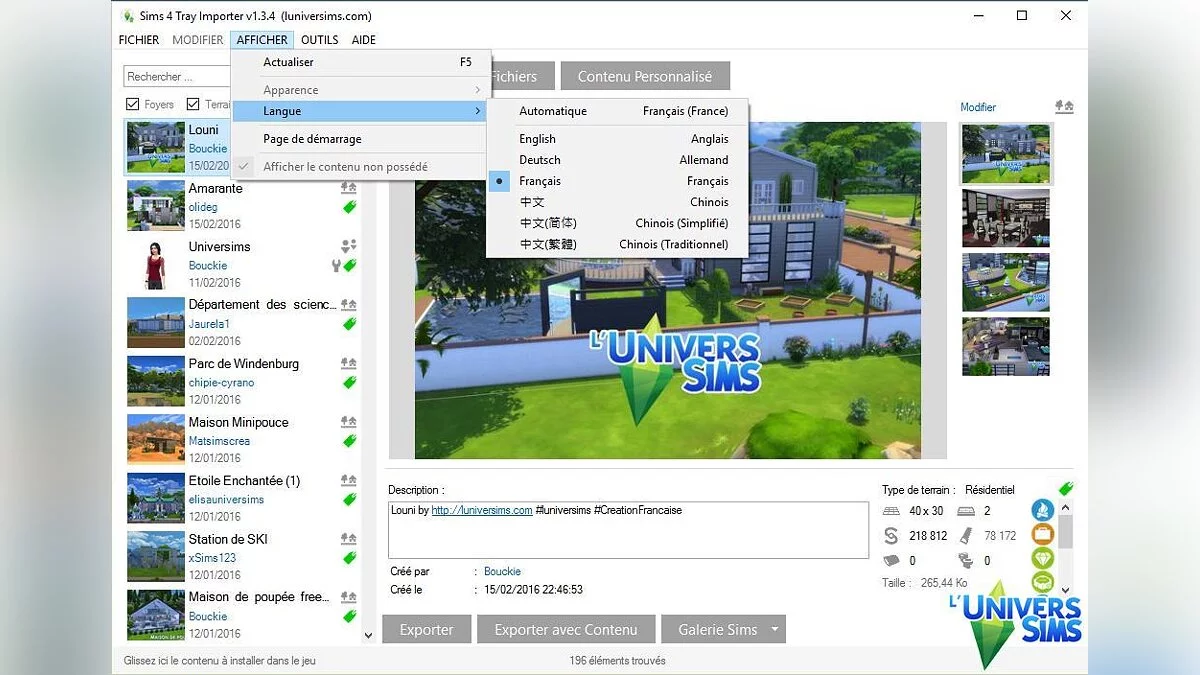Click the bed count icon in lot details
This screenshot has width=1200, height=675.
point(964,511)
